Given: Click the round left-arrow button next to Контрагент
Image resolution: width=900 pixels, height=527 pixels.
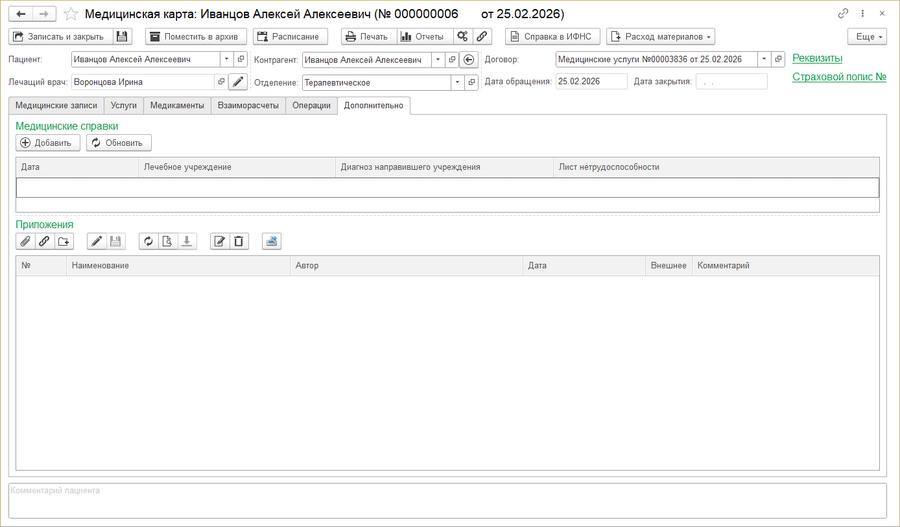Looking at the screenshot, I should pos(468,59).
